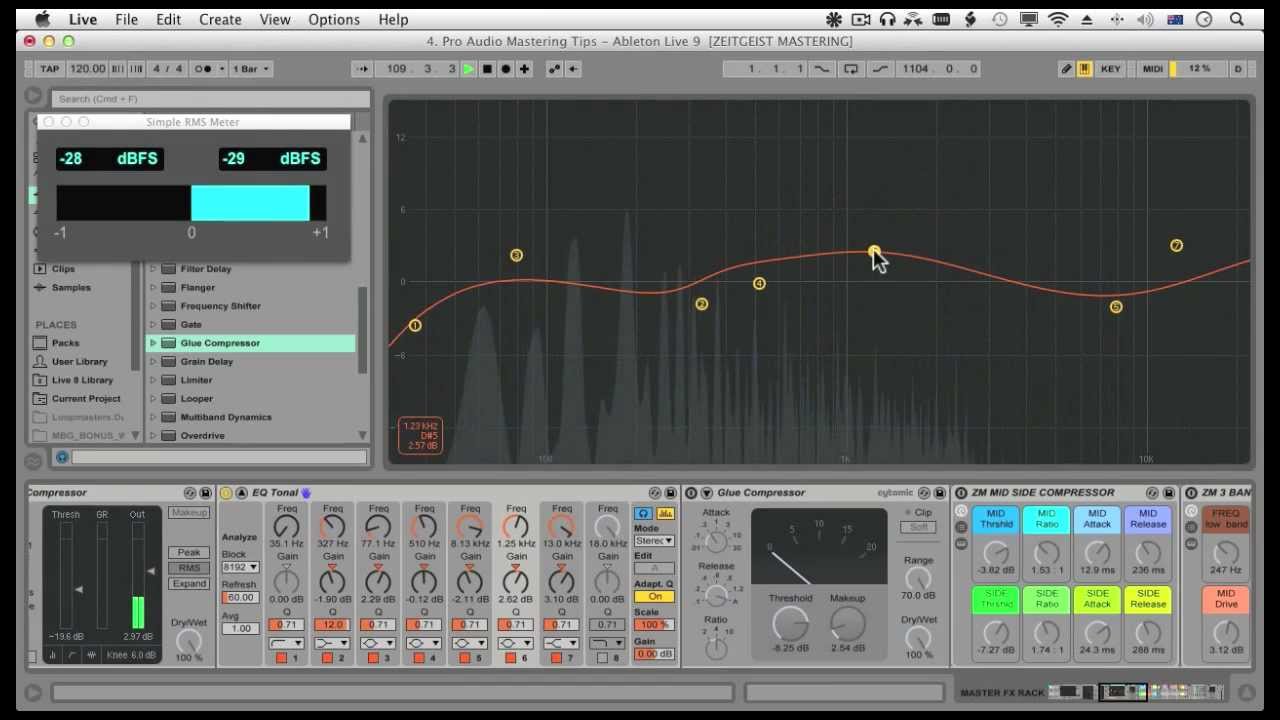The height and width of the screenshot is (720, 1280).
Task: Open band 1 filter type dropdown
Action: [x=287, y=643]
